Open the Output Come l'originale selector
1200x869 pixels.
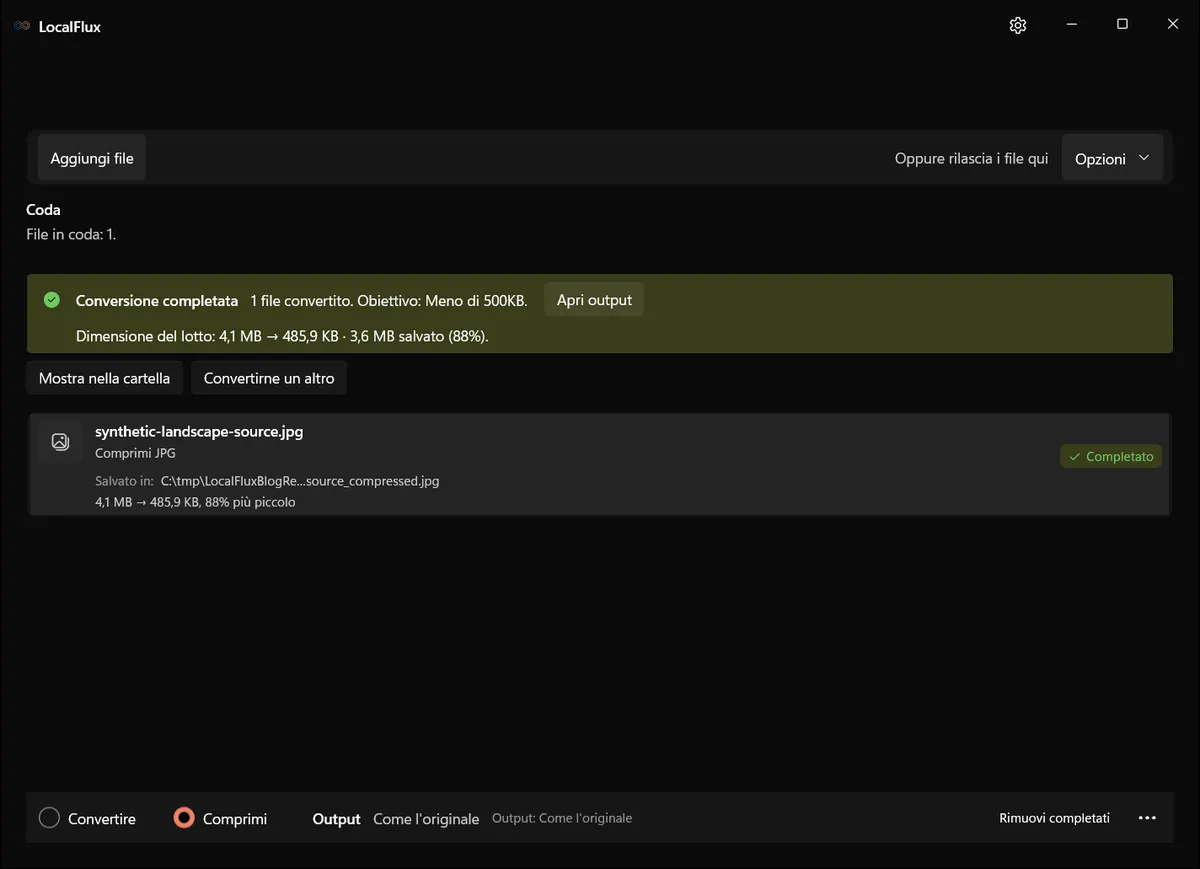396,818
